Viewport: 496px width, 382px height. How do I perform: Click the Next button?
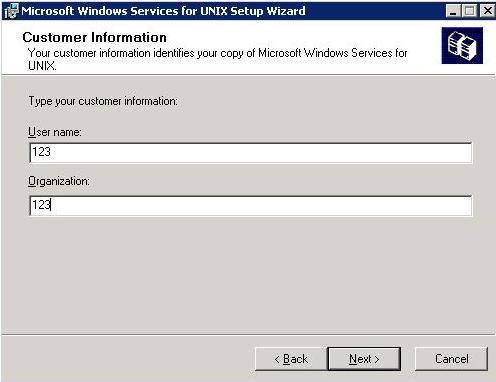pos(364,359)
